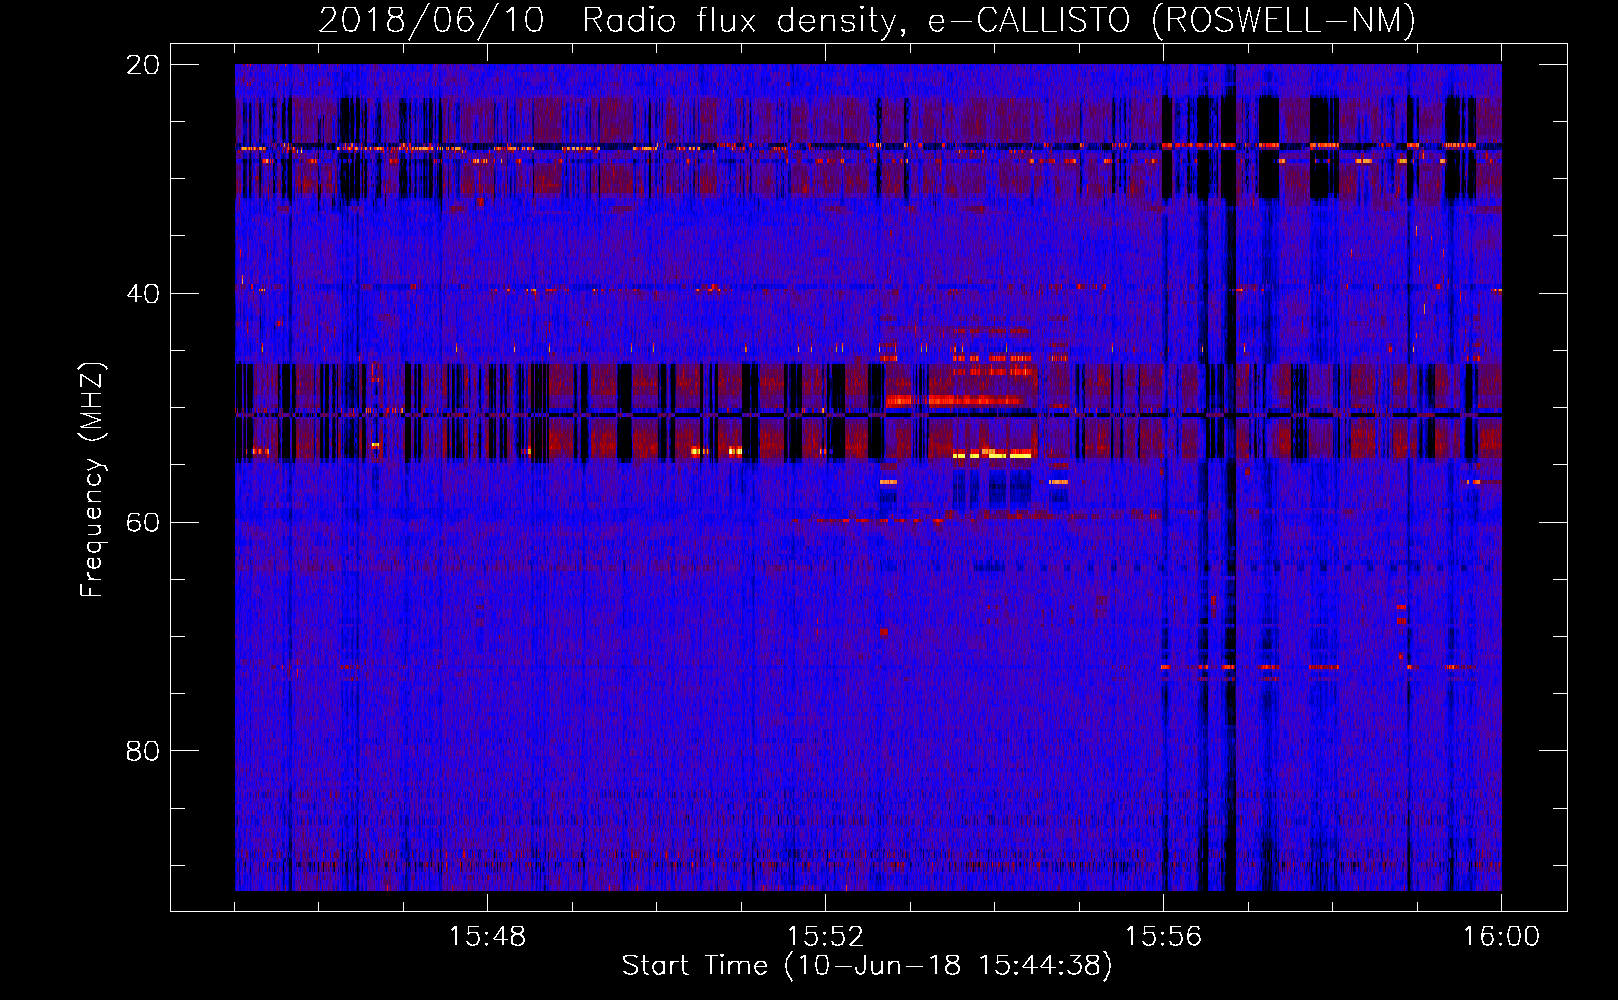The image size is (1618, 1000).
Task: Click the 60 frequency tick label
Action: [143, 523]
